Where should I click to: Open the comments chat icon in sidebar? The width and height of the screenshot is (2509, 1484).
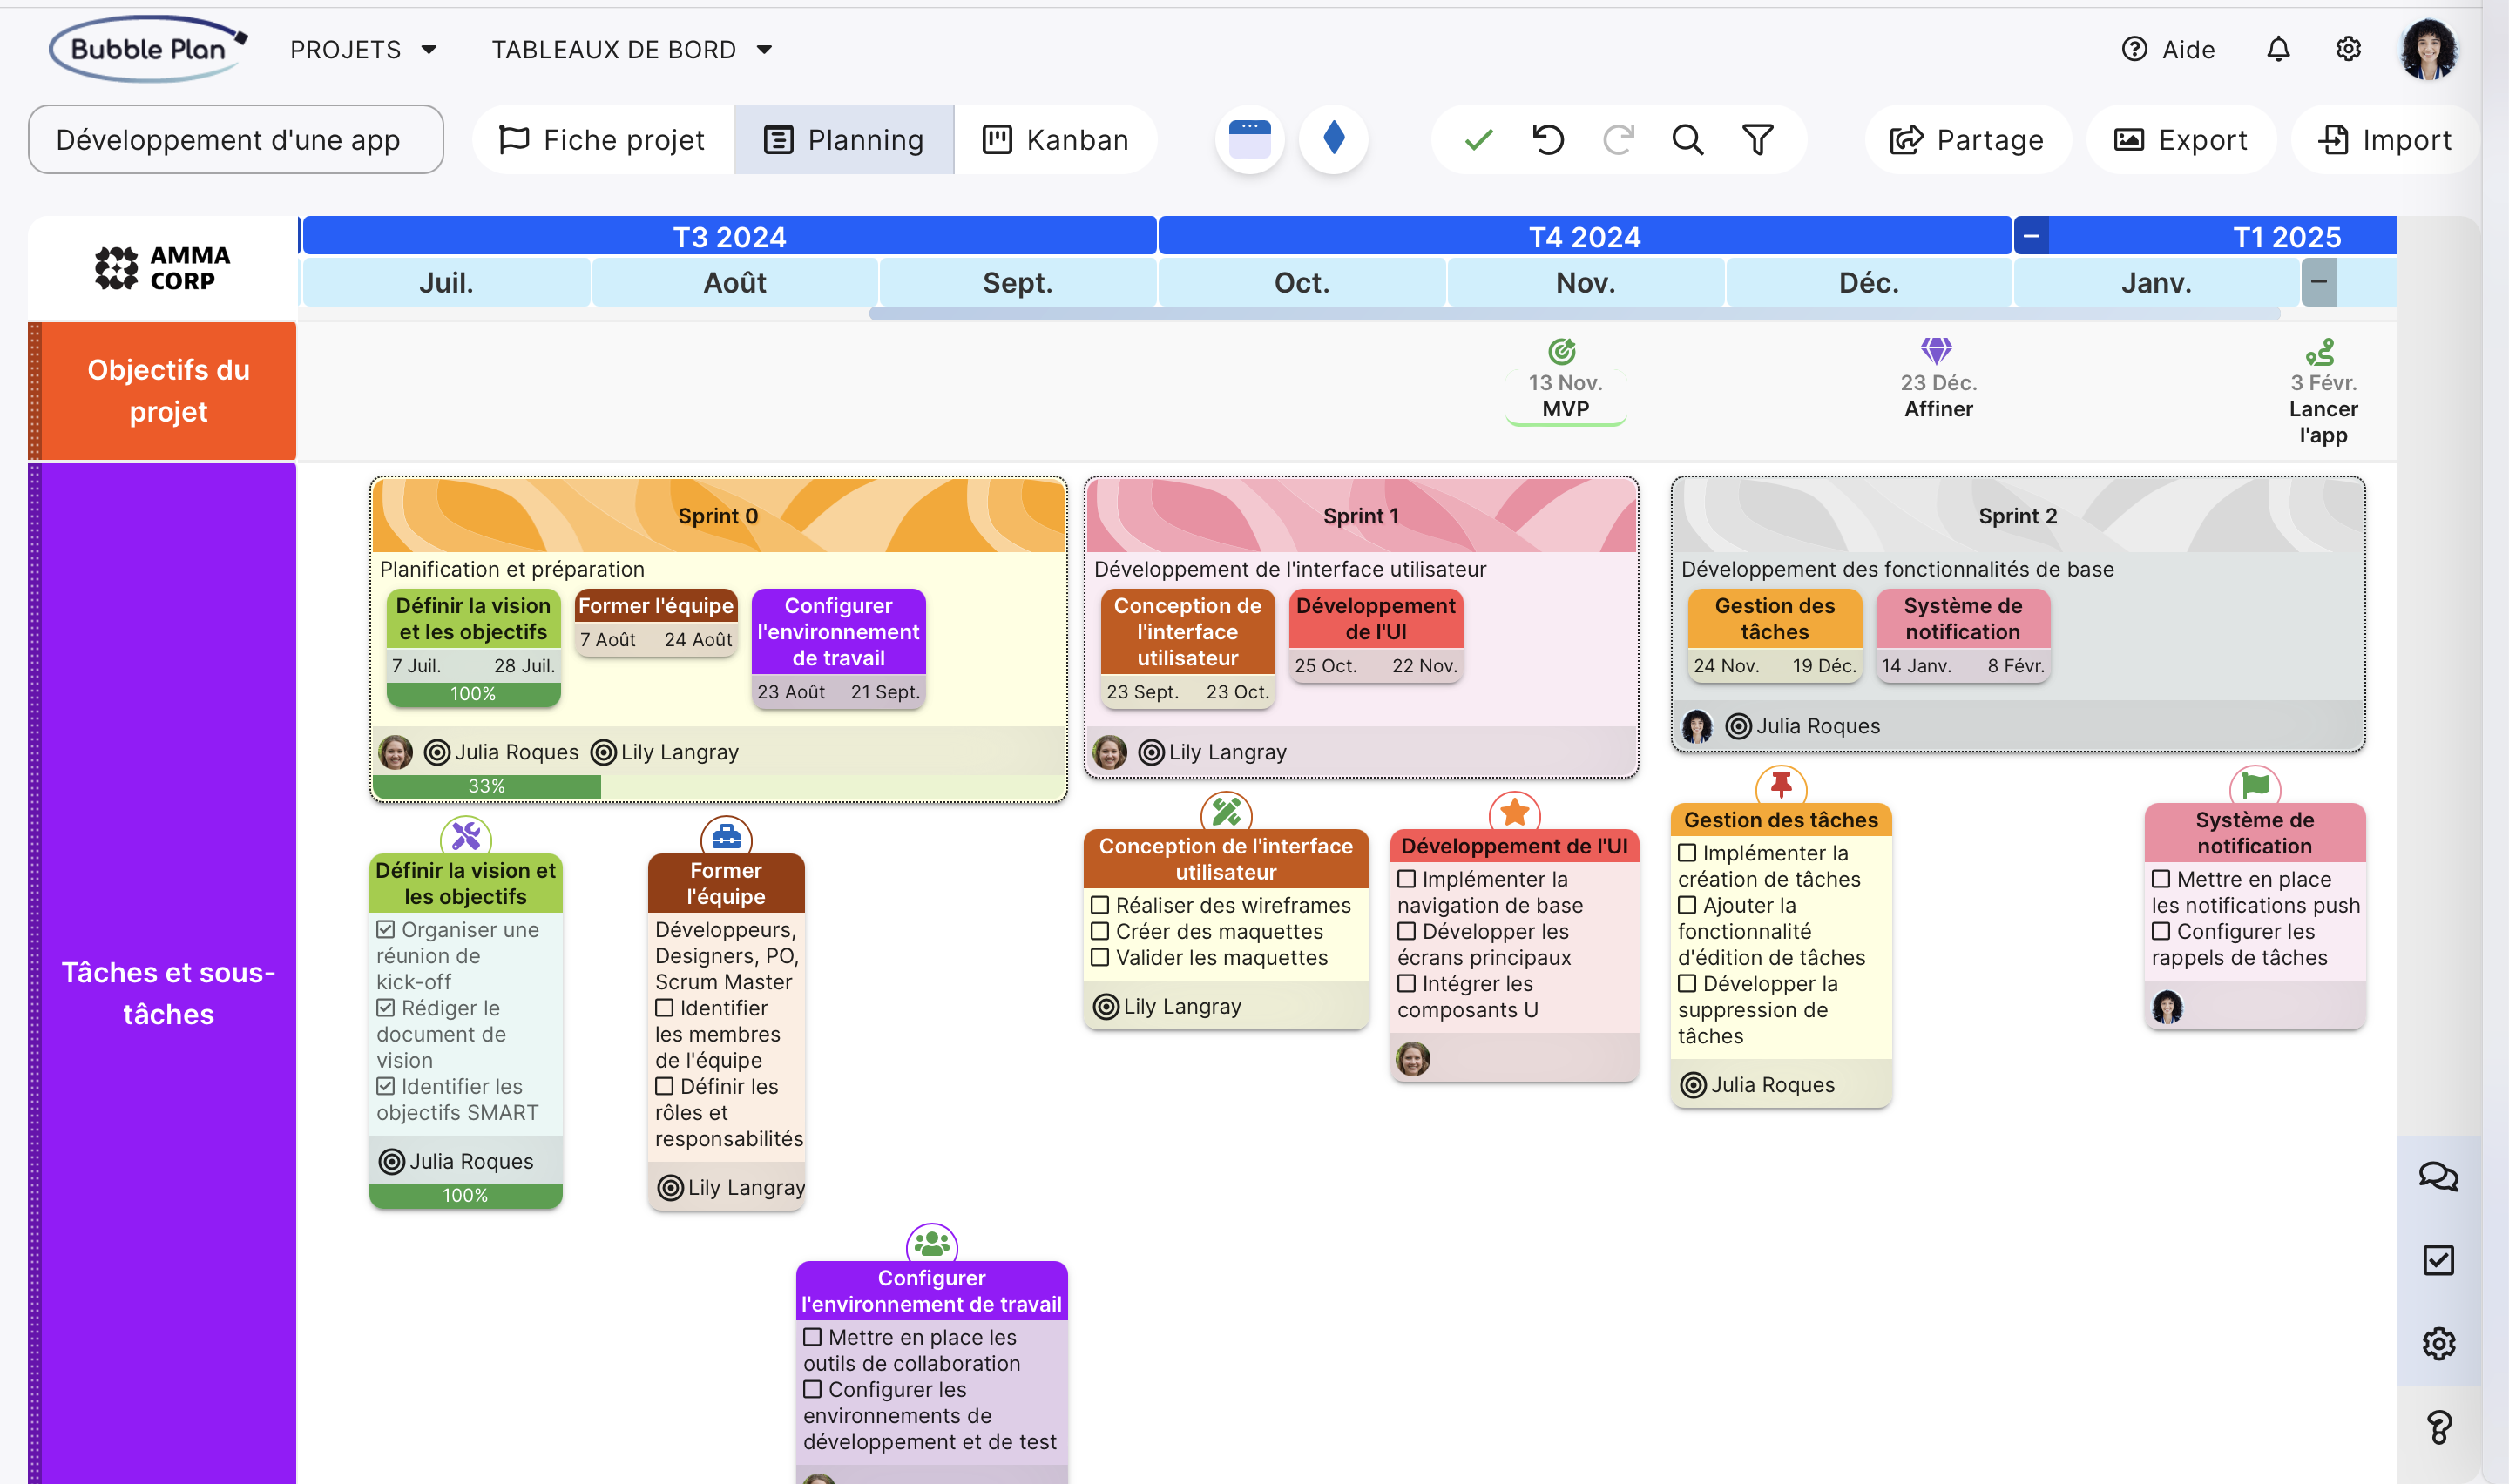click(2438, 1177)
